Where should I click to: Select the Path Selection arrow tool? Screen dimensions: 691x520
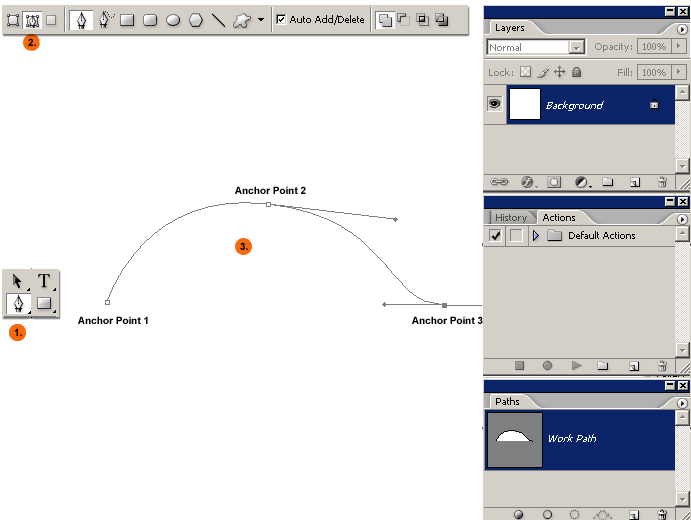pyautogui.click(x=17, y=281)
